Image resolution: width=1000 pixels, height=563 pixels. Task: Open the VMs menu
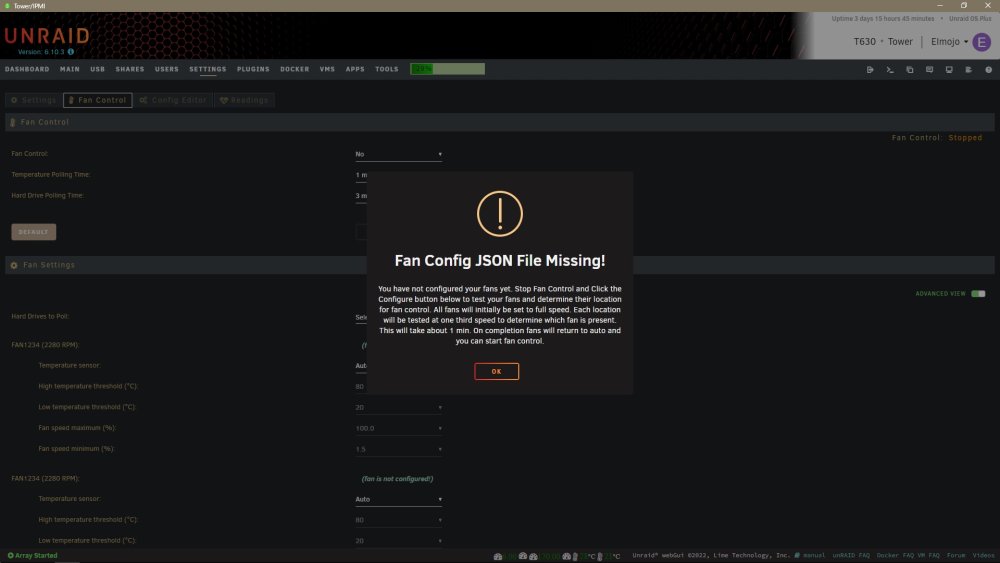pos(327,69)
